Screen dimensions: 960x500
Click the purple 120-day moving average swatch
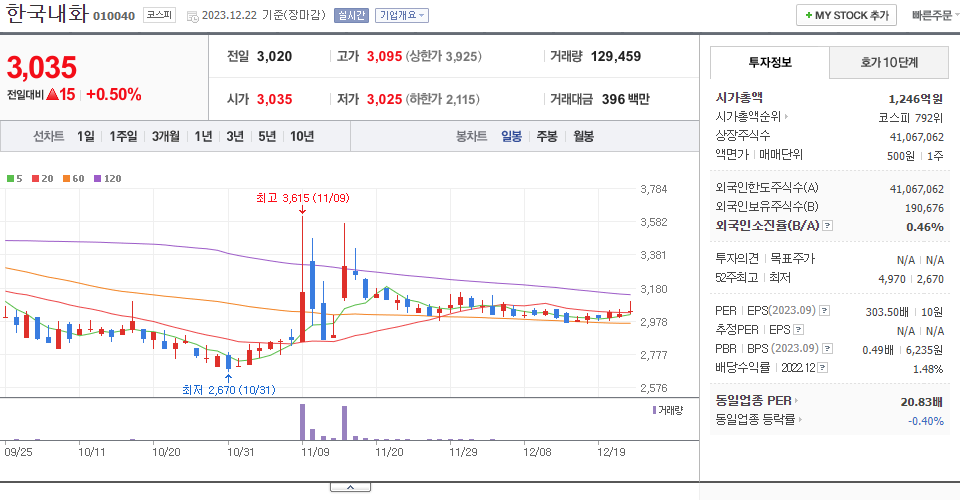pos(97,179)
